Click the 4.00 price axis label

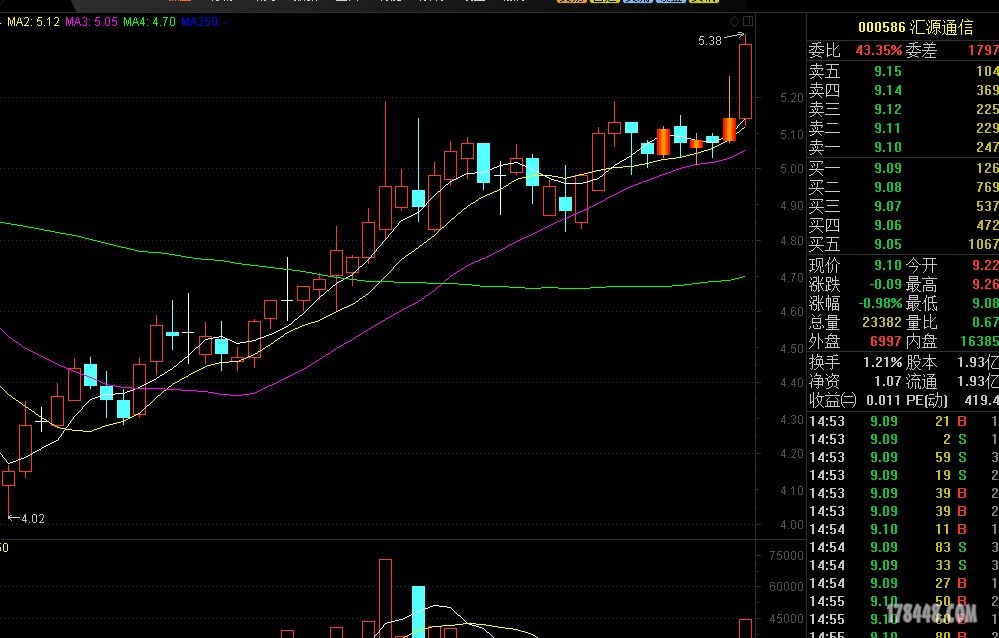point(792,525)
